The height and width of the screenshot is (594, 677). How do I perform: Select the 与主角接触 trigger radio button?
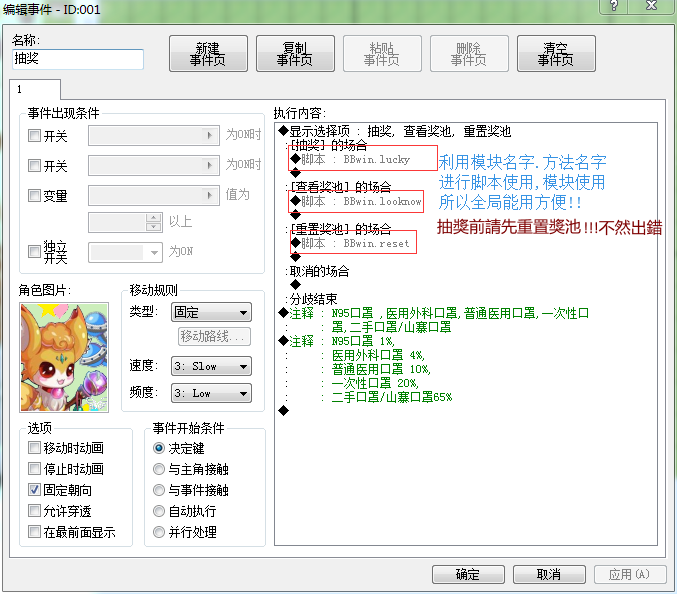[x=159, y=469]
